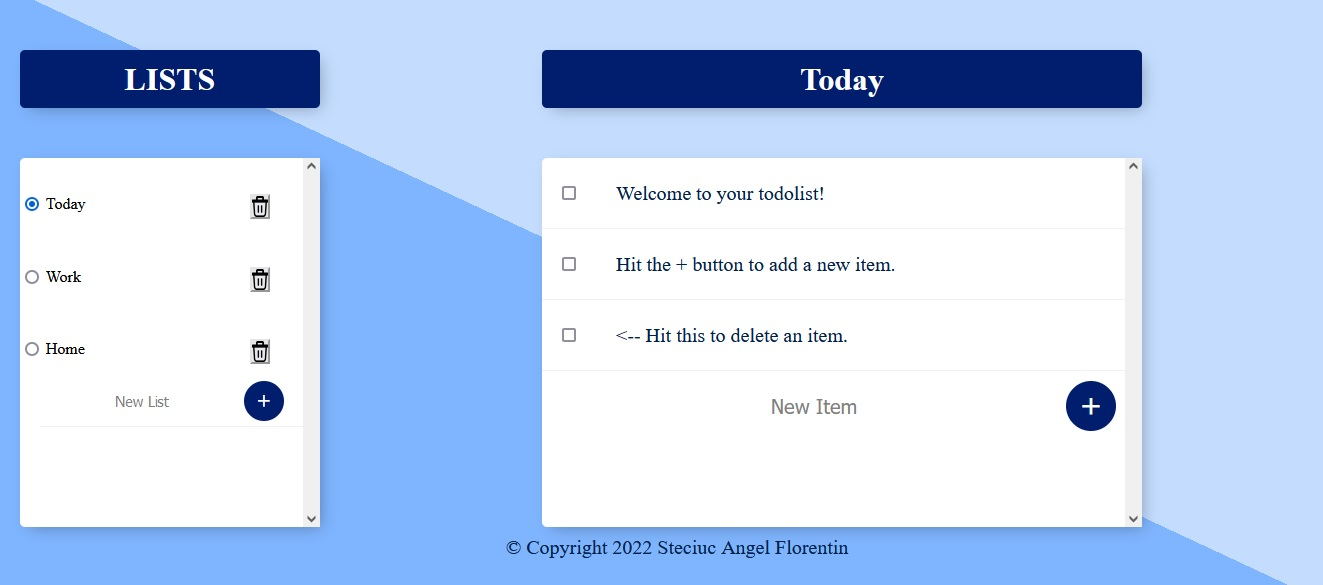Viewport: 1323px width, 585px height.
Task: Delete the Today list with trash icon
Action: tap(260, 207)
